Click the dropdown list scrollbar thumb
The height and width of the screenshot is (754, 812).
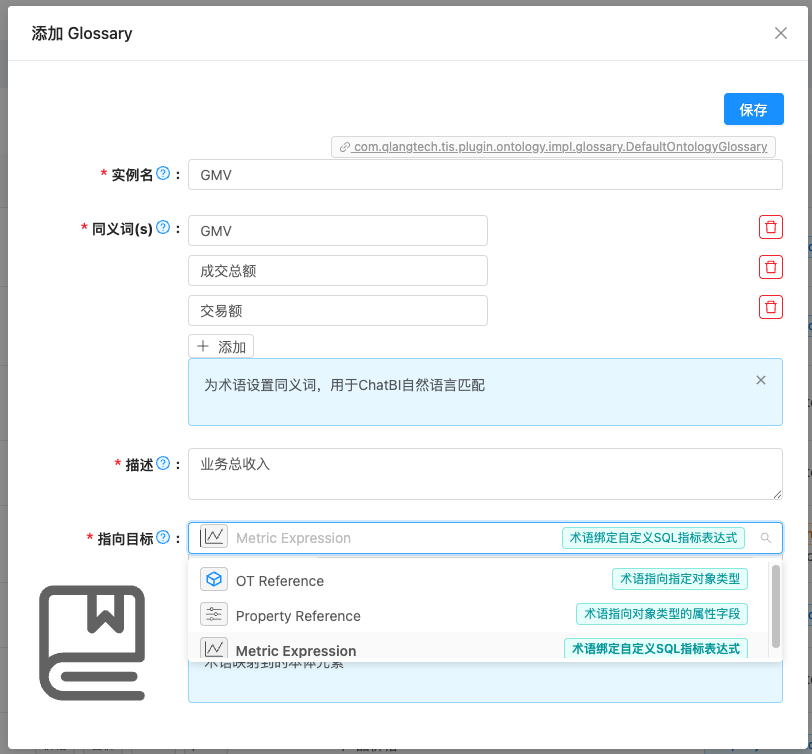[x=776, y=606]
